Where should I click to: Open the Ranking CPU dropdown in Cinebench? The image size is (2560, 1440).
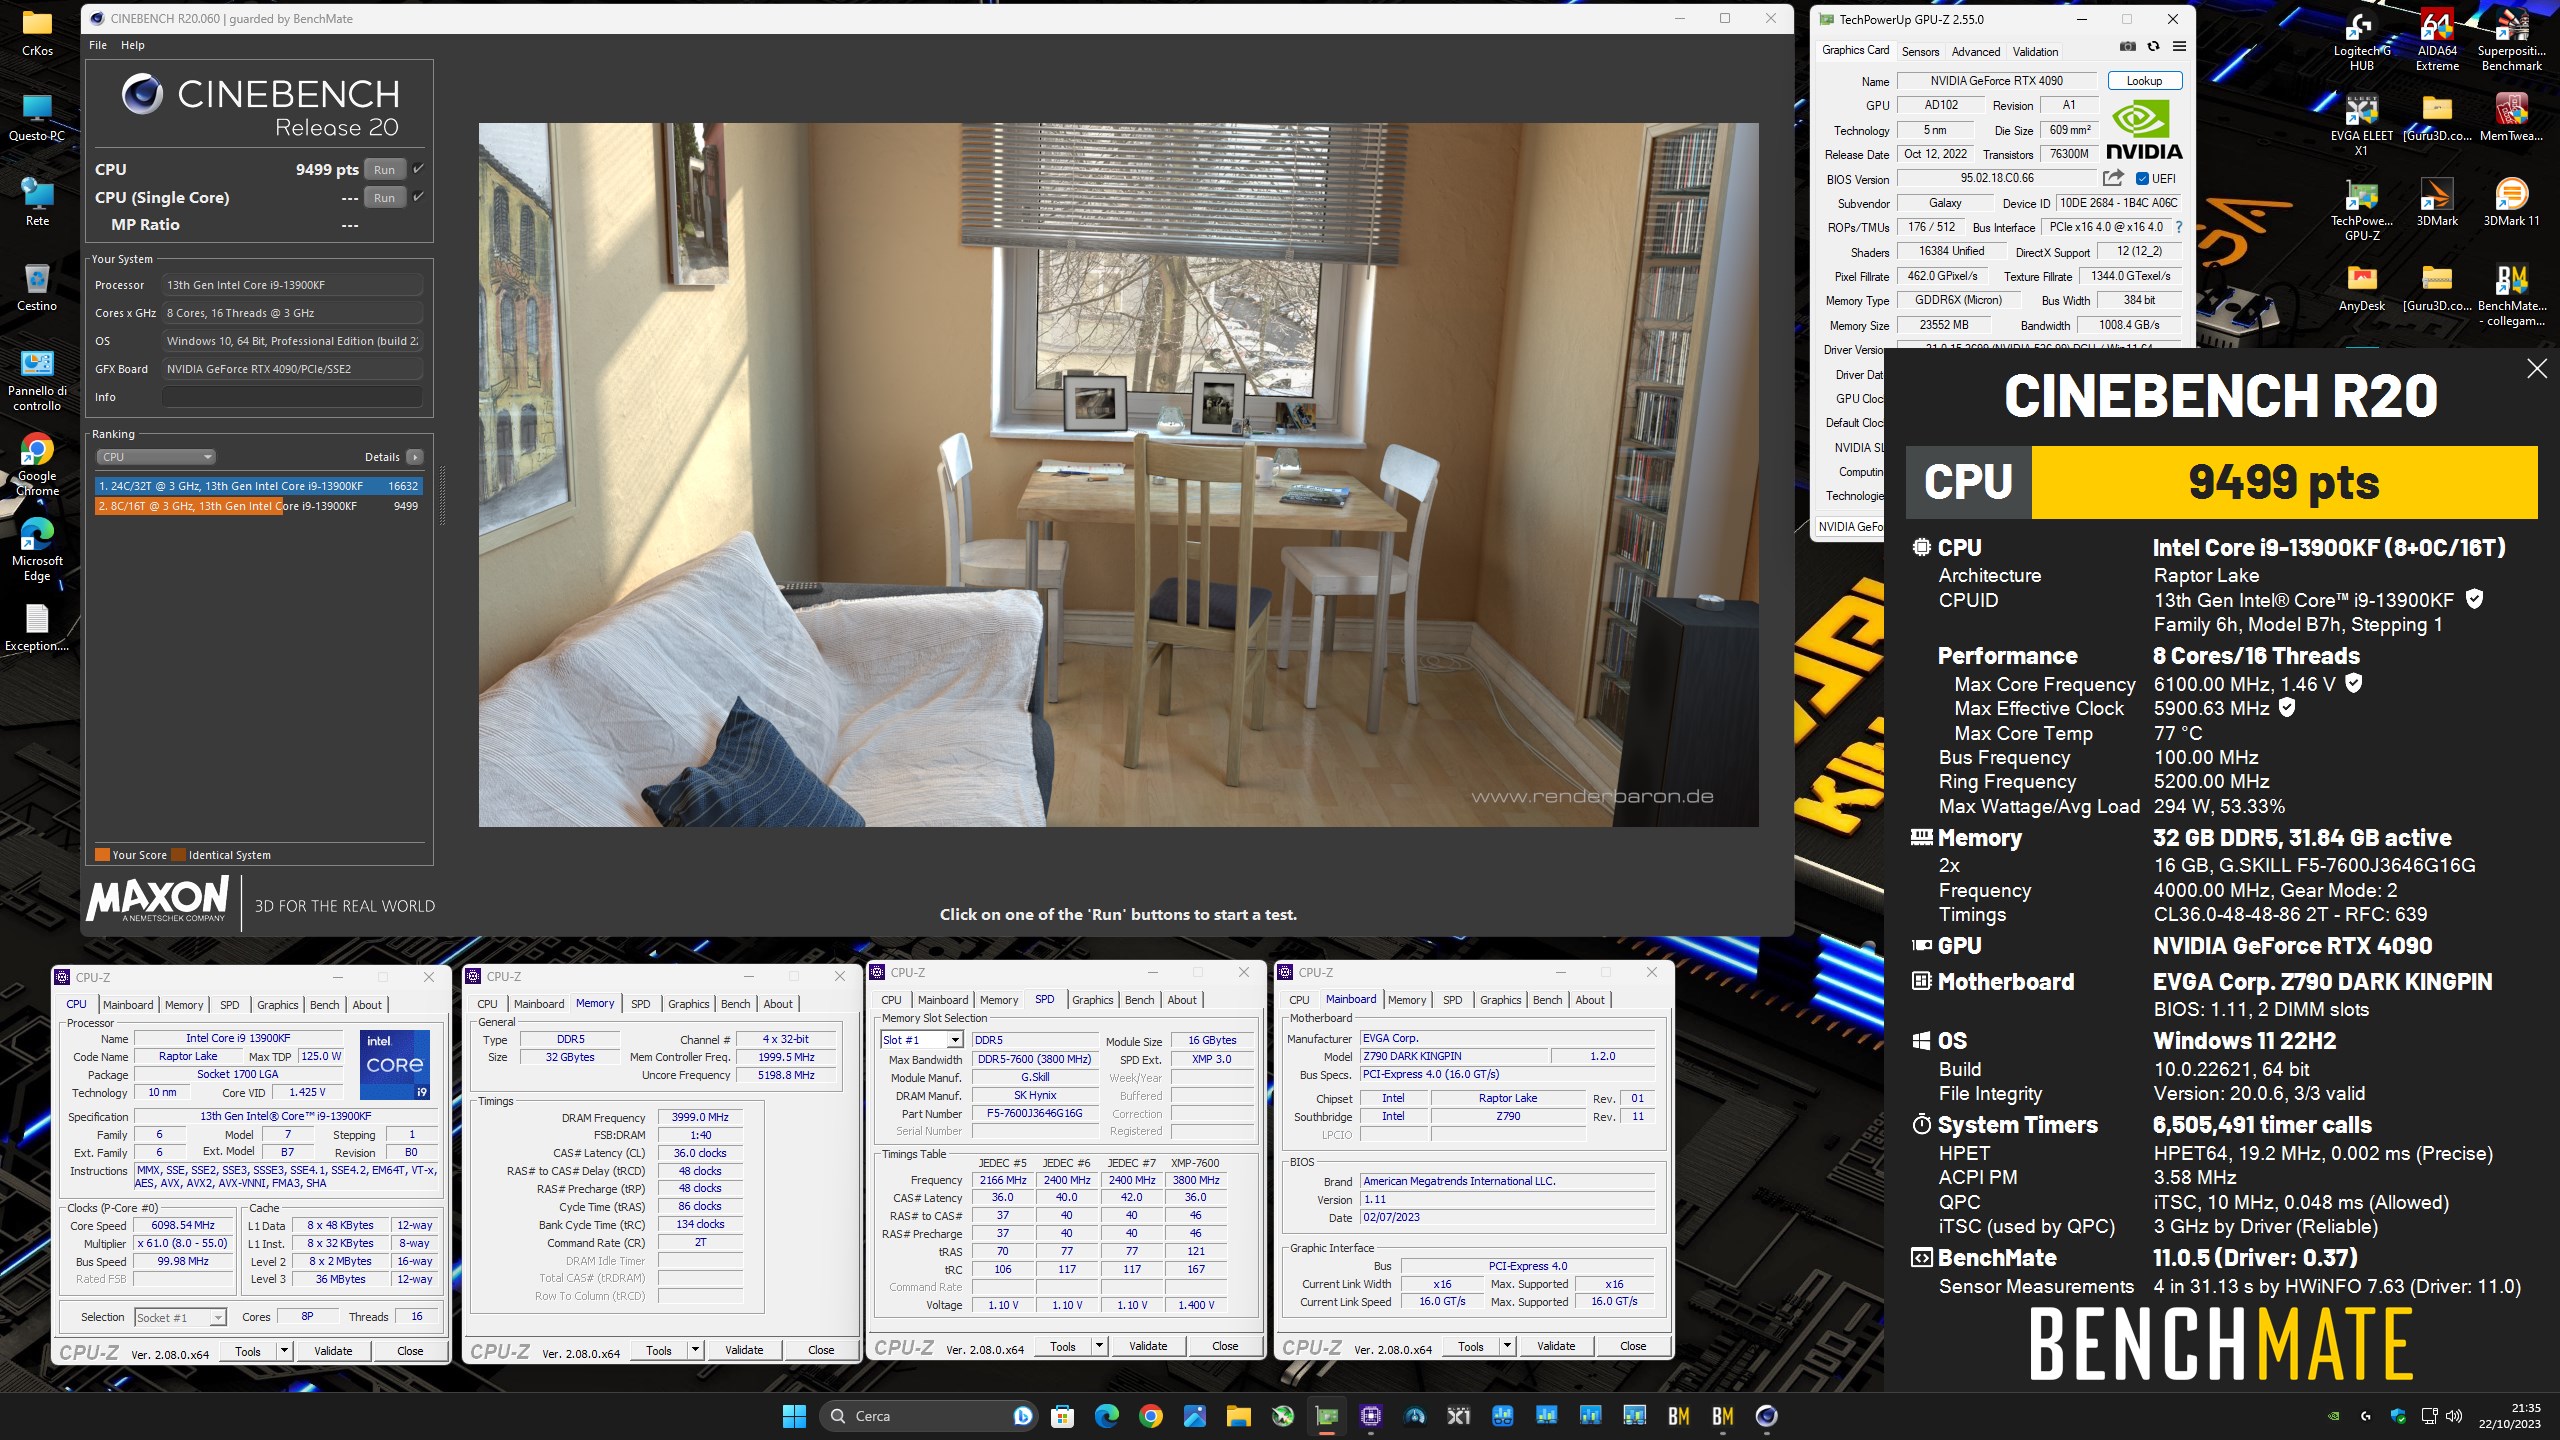pyautogui.click(x=156, y=457)
